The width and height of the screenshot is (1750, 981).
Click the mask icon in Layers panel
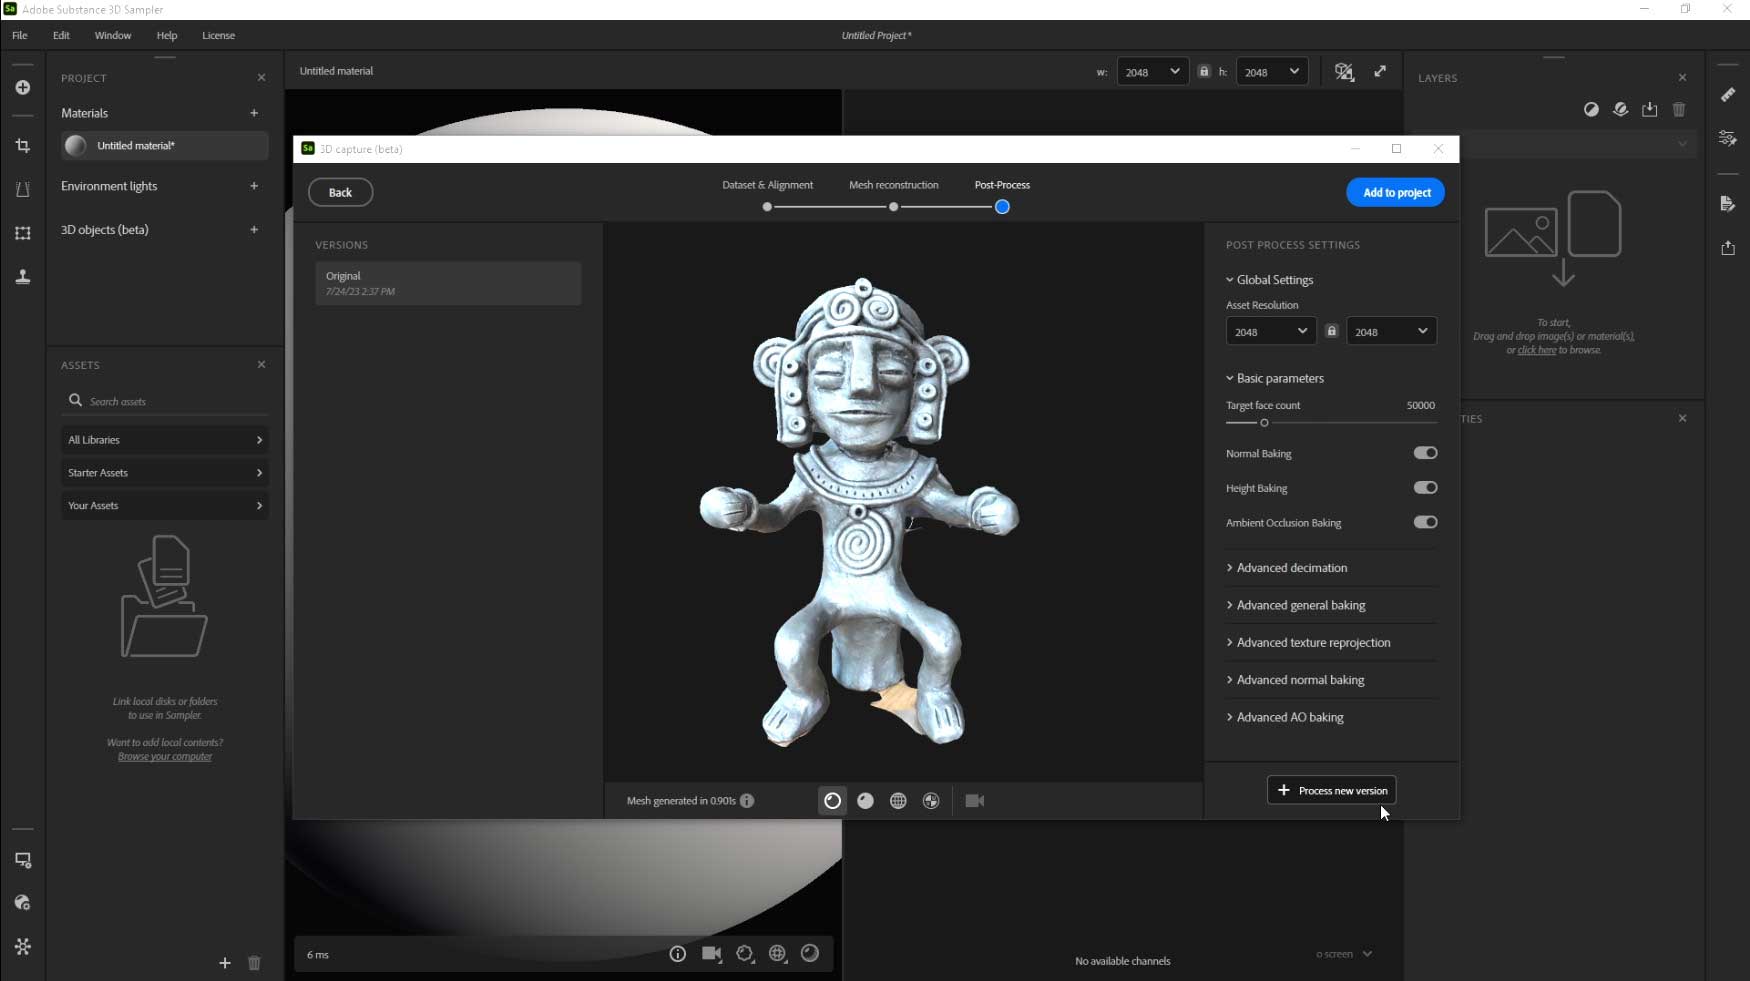click(x=1591, y=109)
